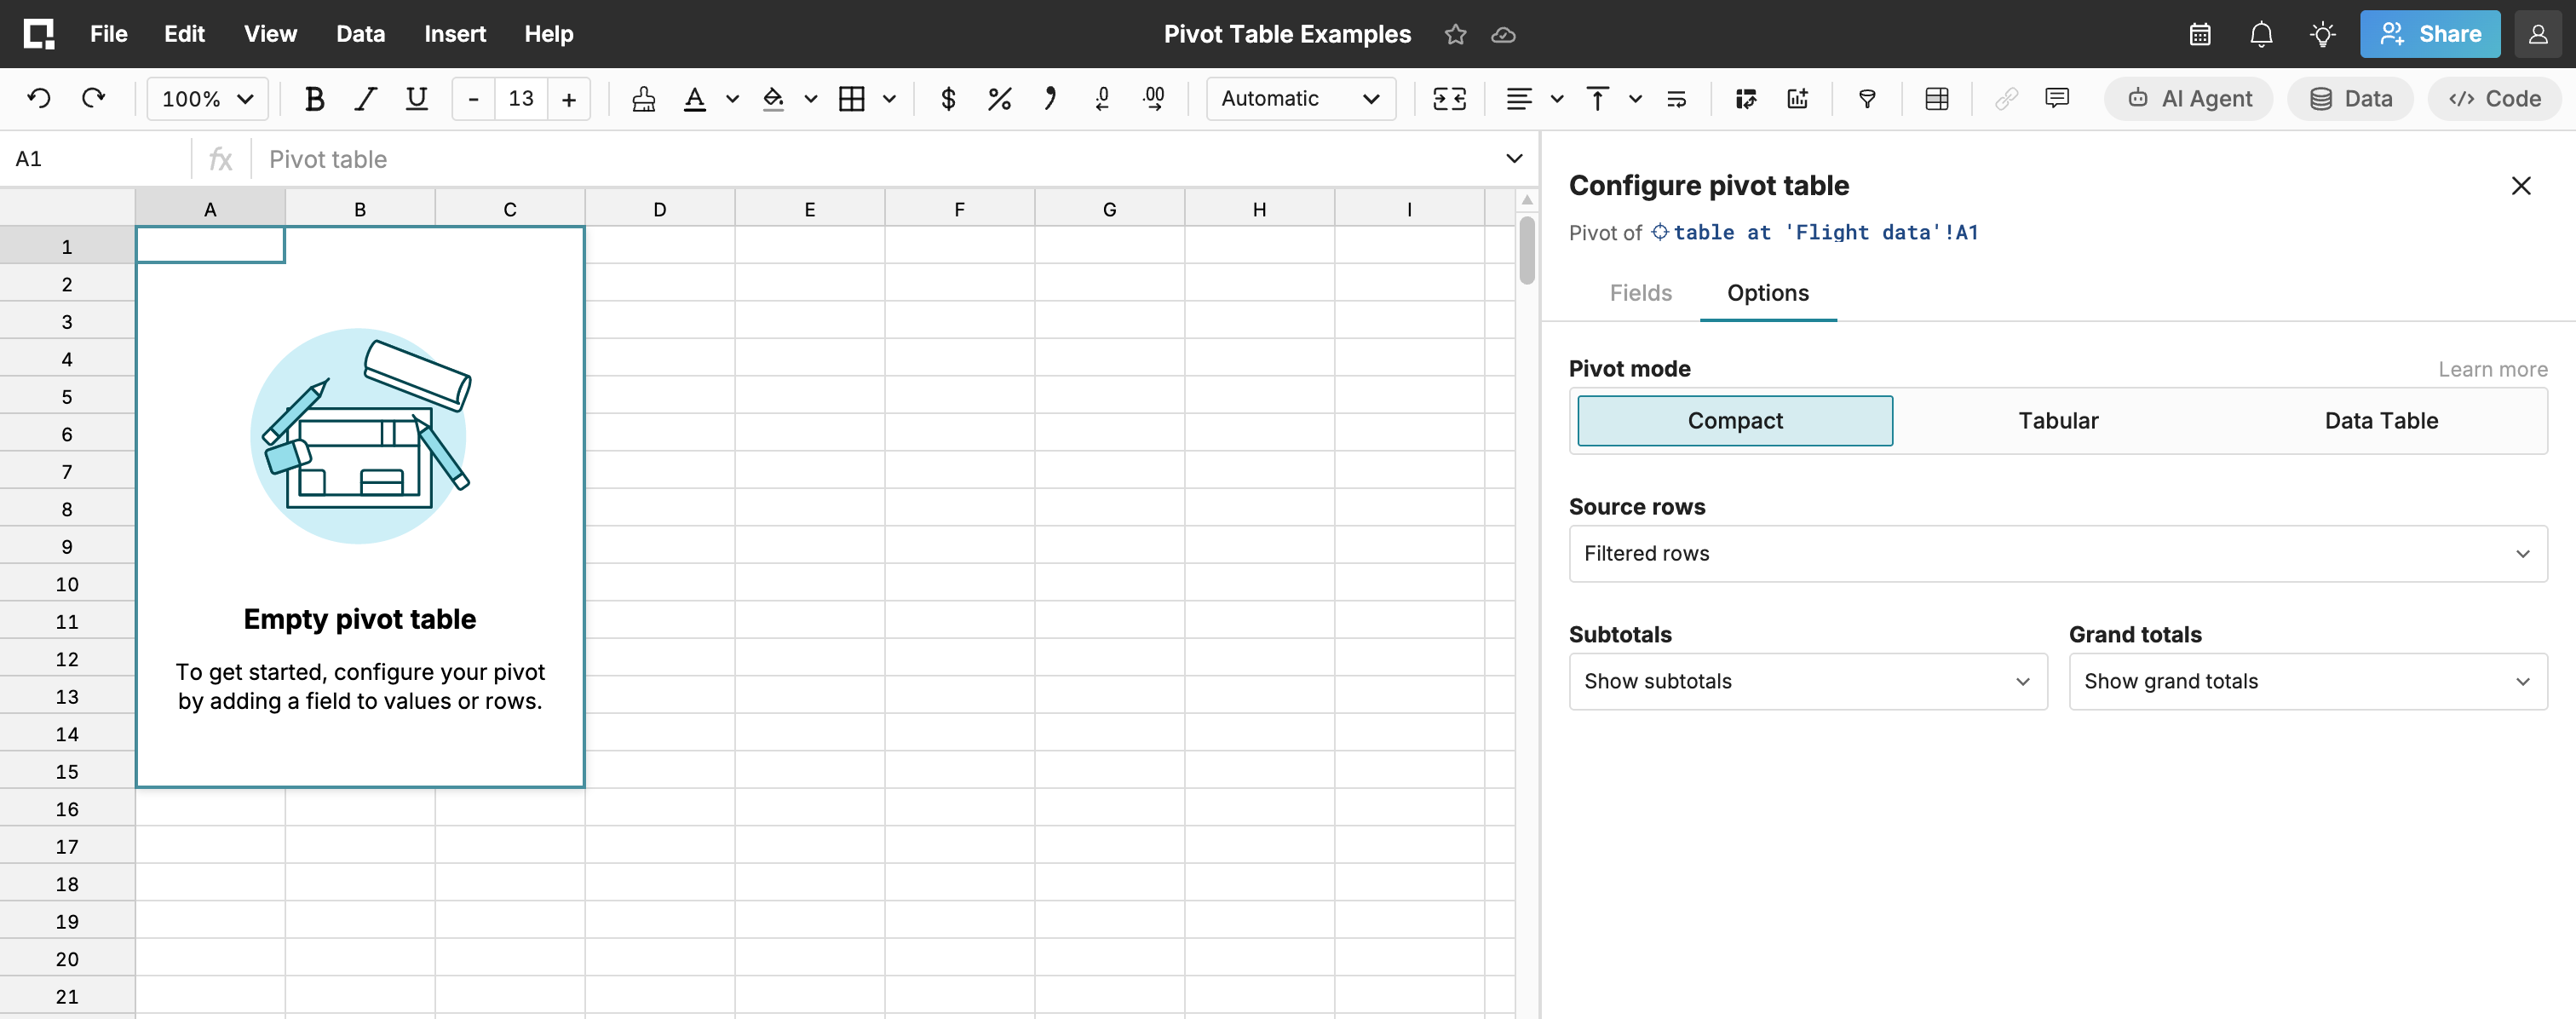Open the View menu
The width and height of the screenshot is (2576, 1019).
click(x=270, y=34)
